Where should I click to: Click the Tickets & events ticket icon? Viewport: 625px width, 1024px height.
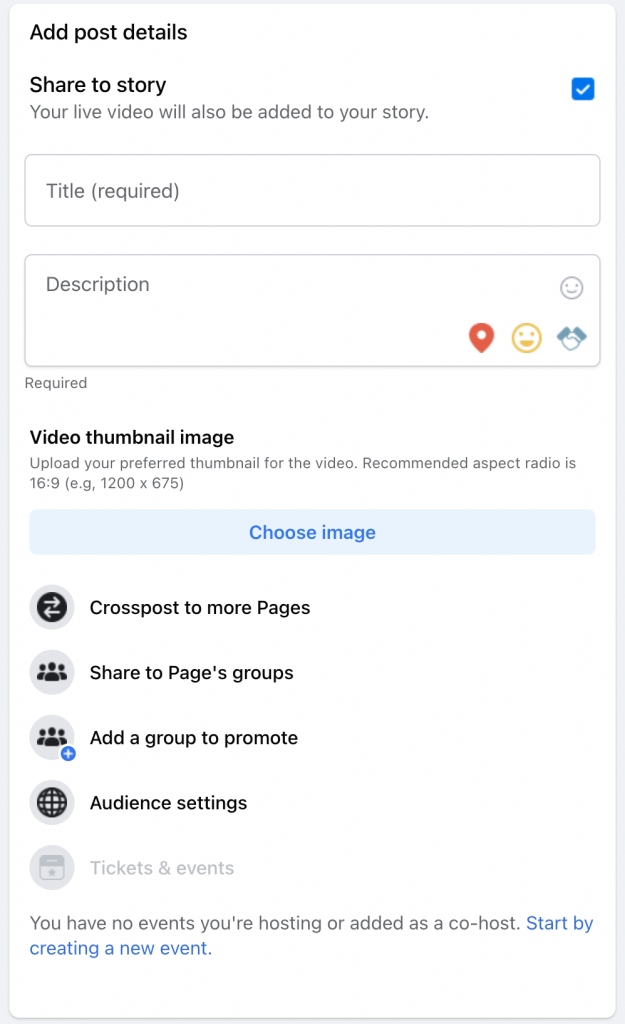(x=52, y=867)
